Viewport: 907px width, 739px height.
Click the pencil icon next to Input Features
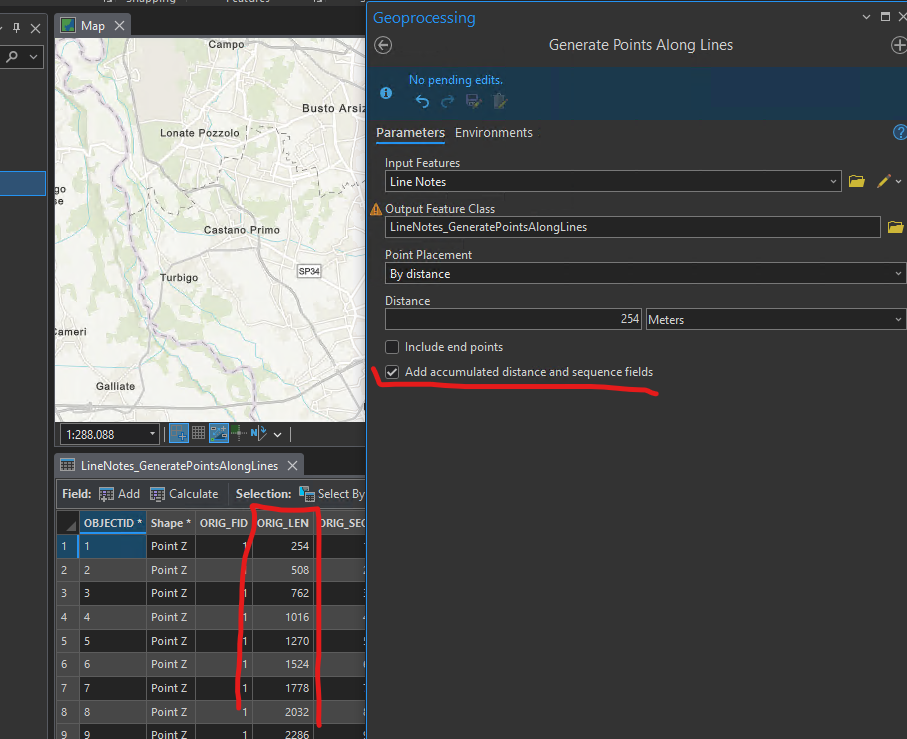[x=883, y=182]
